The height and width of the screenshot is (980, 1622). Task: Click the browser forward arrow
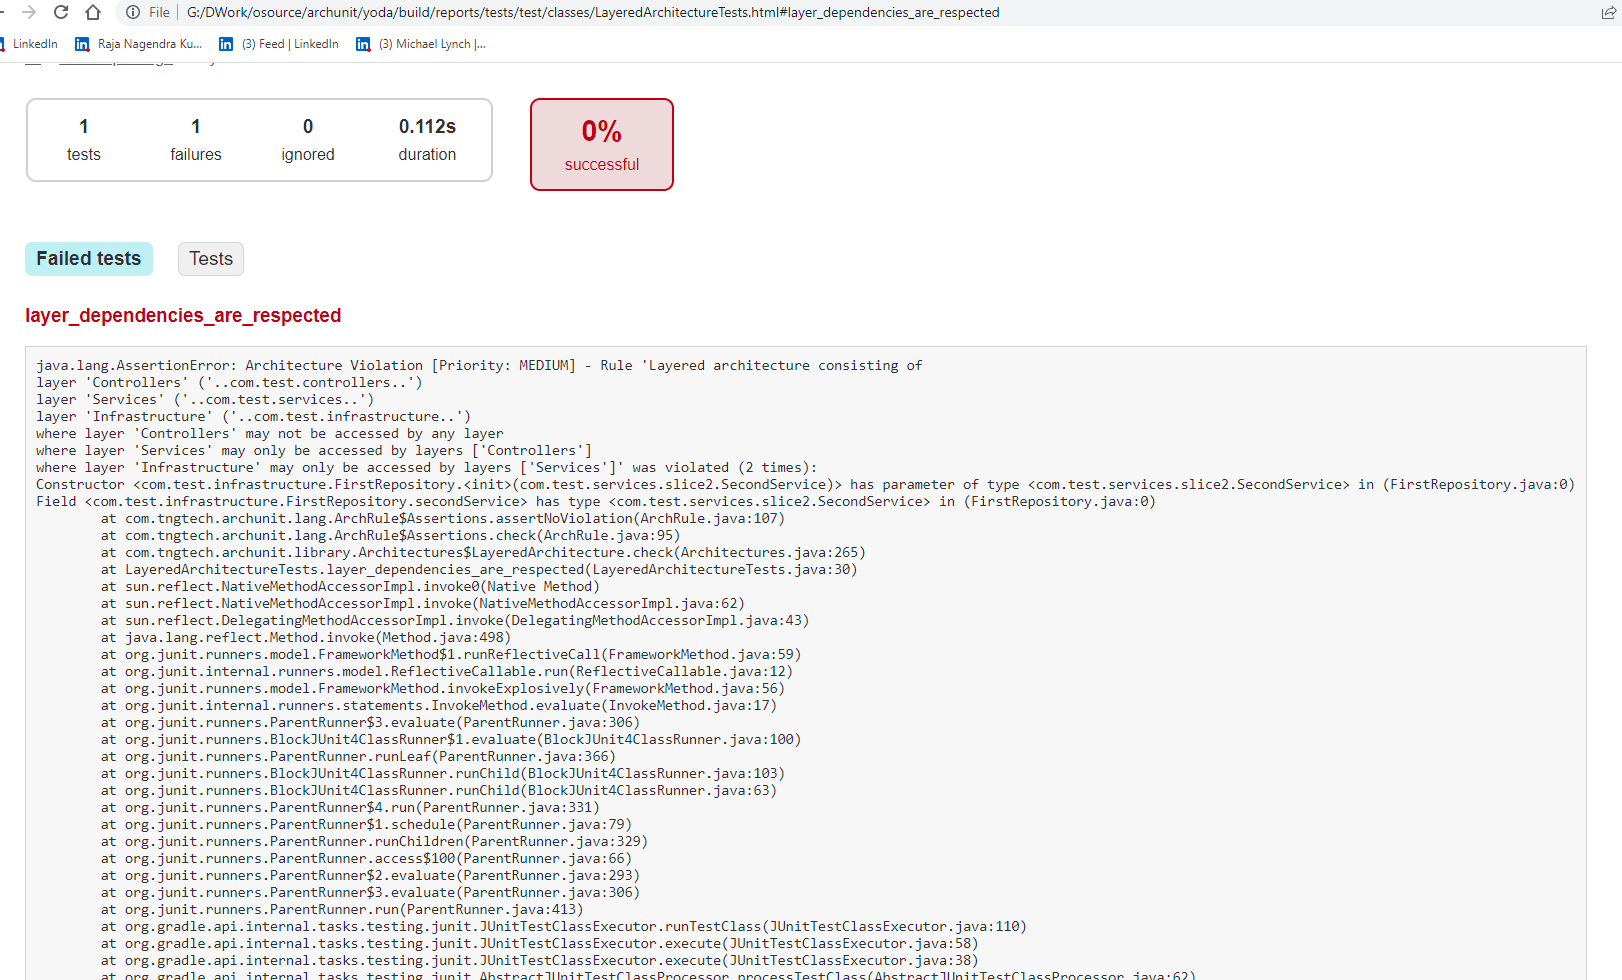pos(29,12)
